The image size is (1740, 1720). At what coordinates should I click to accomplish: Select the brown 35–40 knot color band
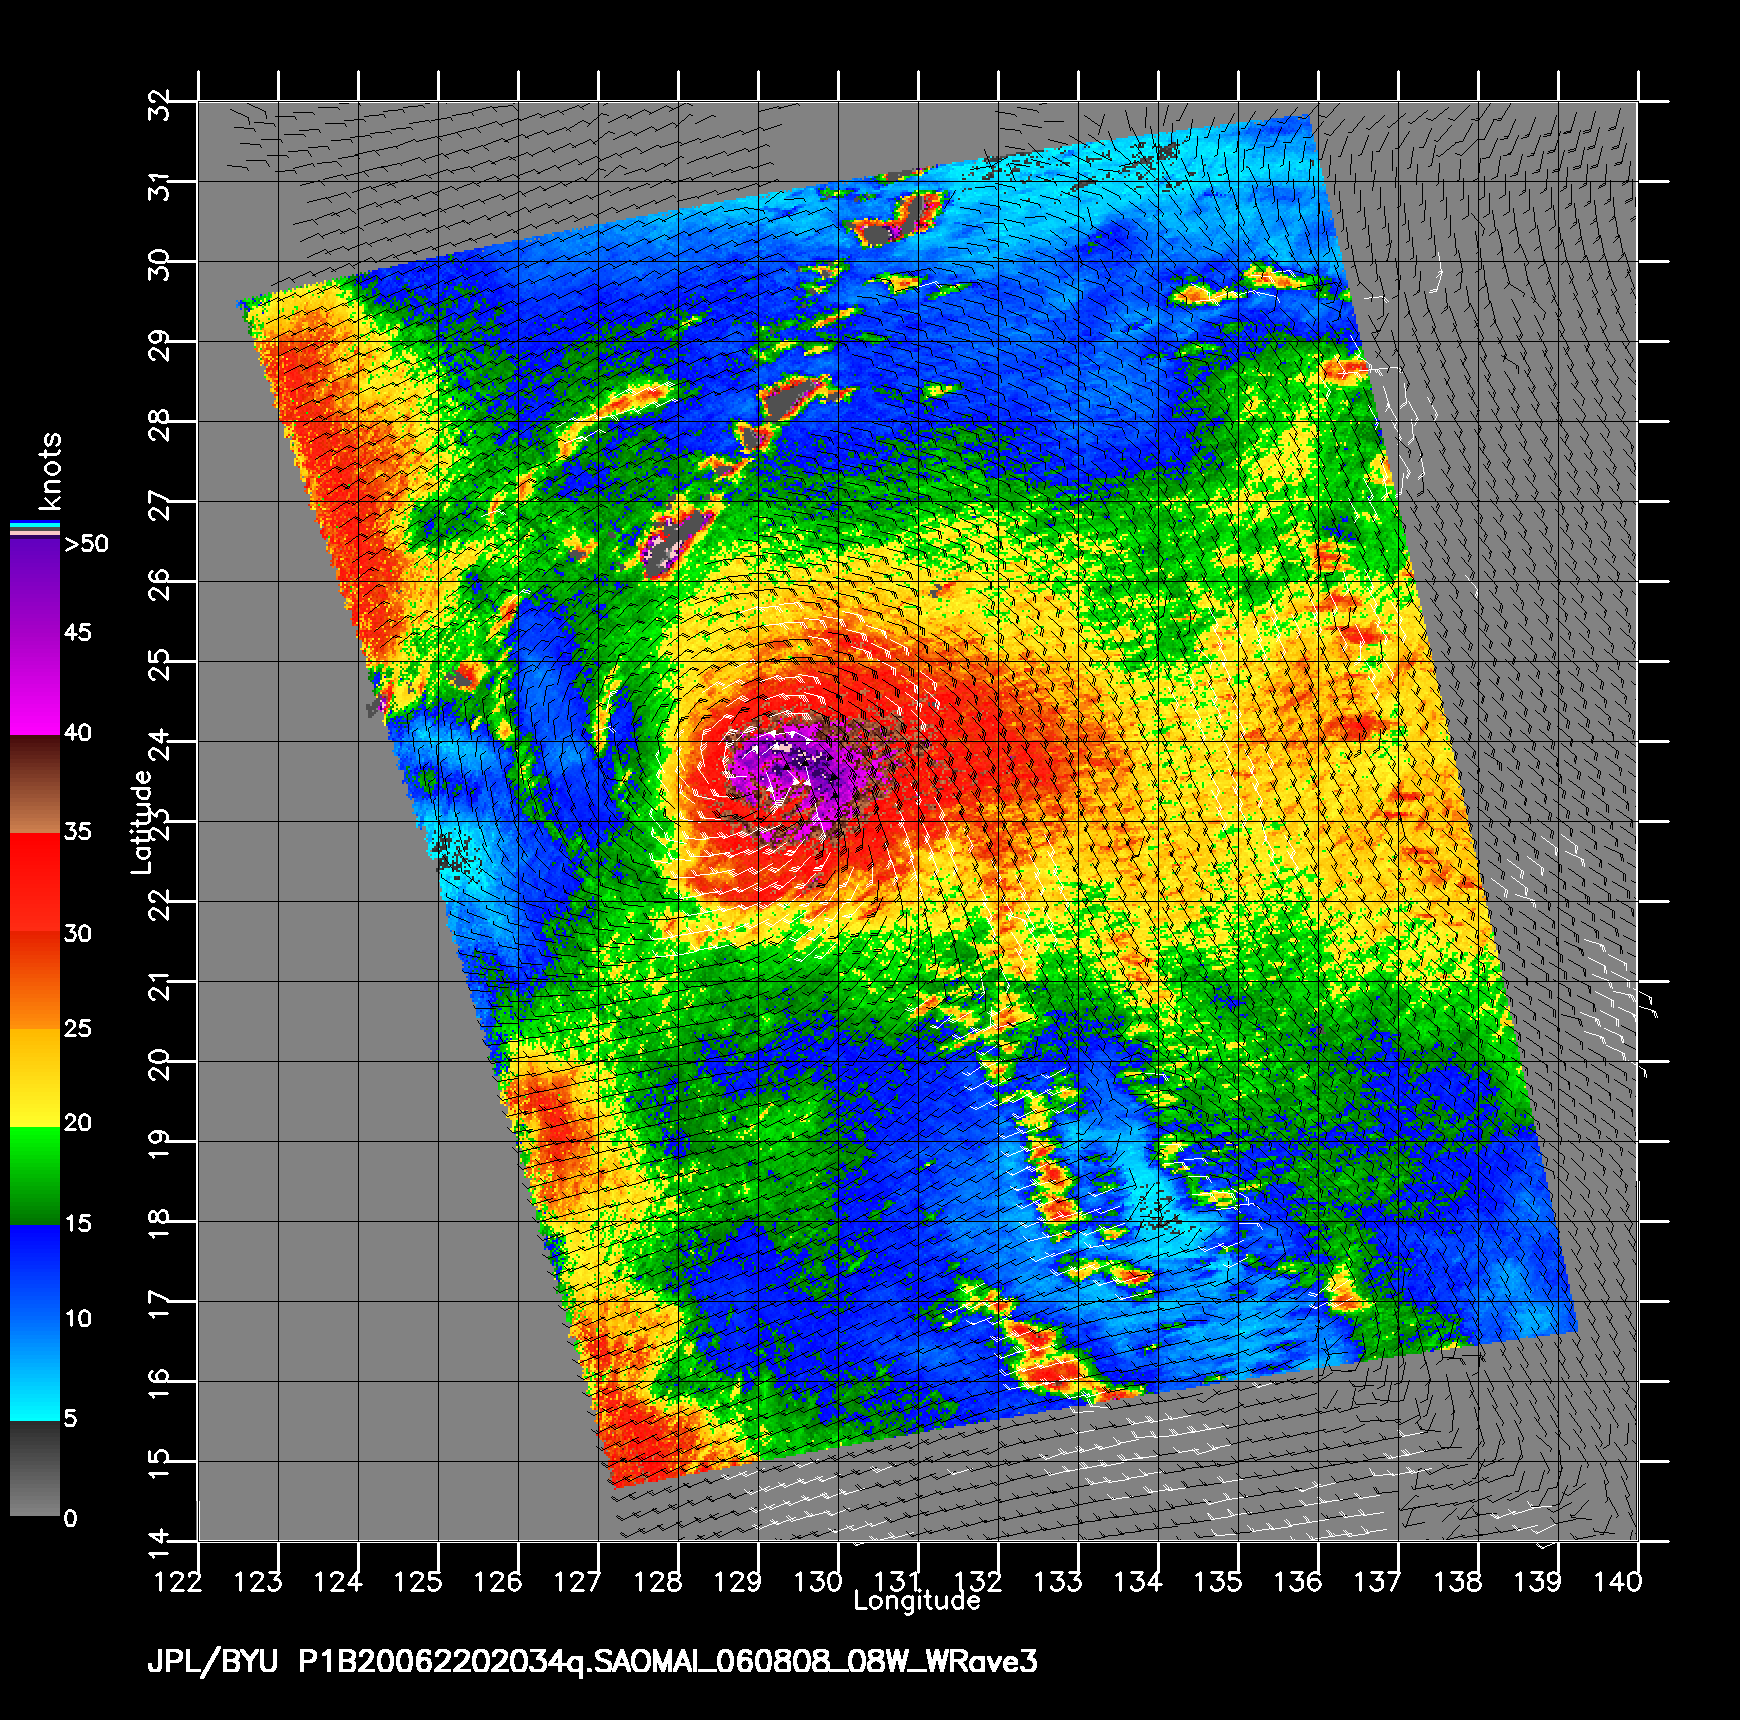(x=35, y=785)
